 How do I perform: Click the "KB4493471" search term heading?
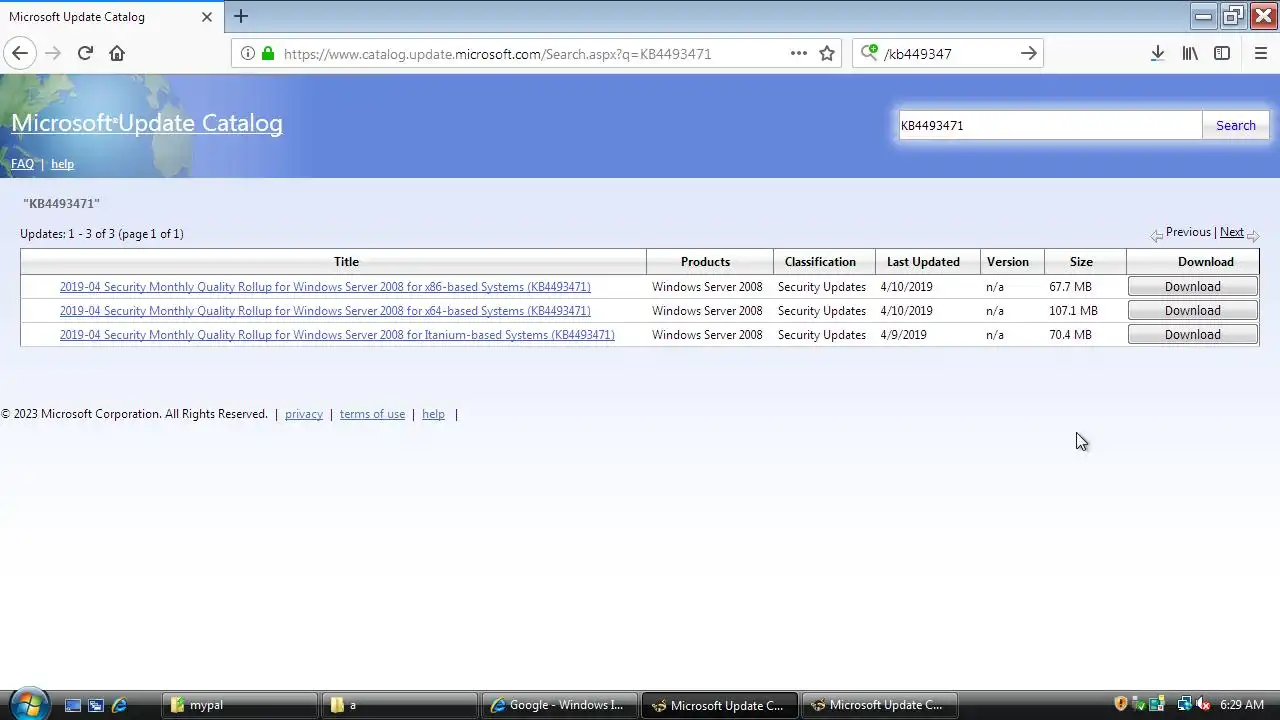point(61,204)
